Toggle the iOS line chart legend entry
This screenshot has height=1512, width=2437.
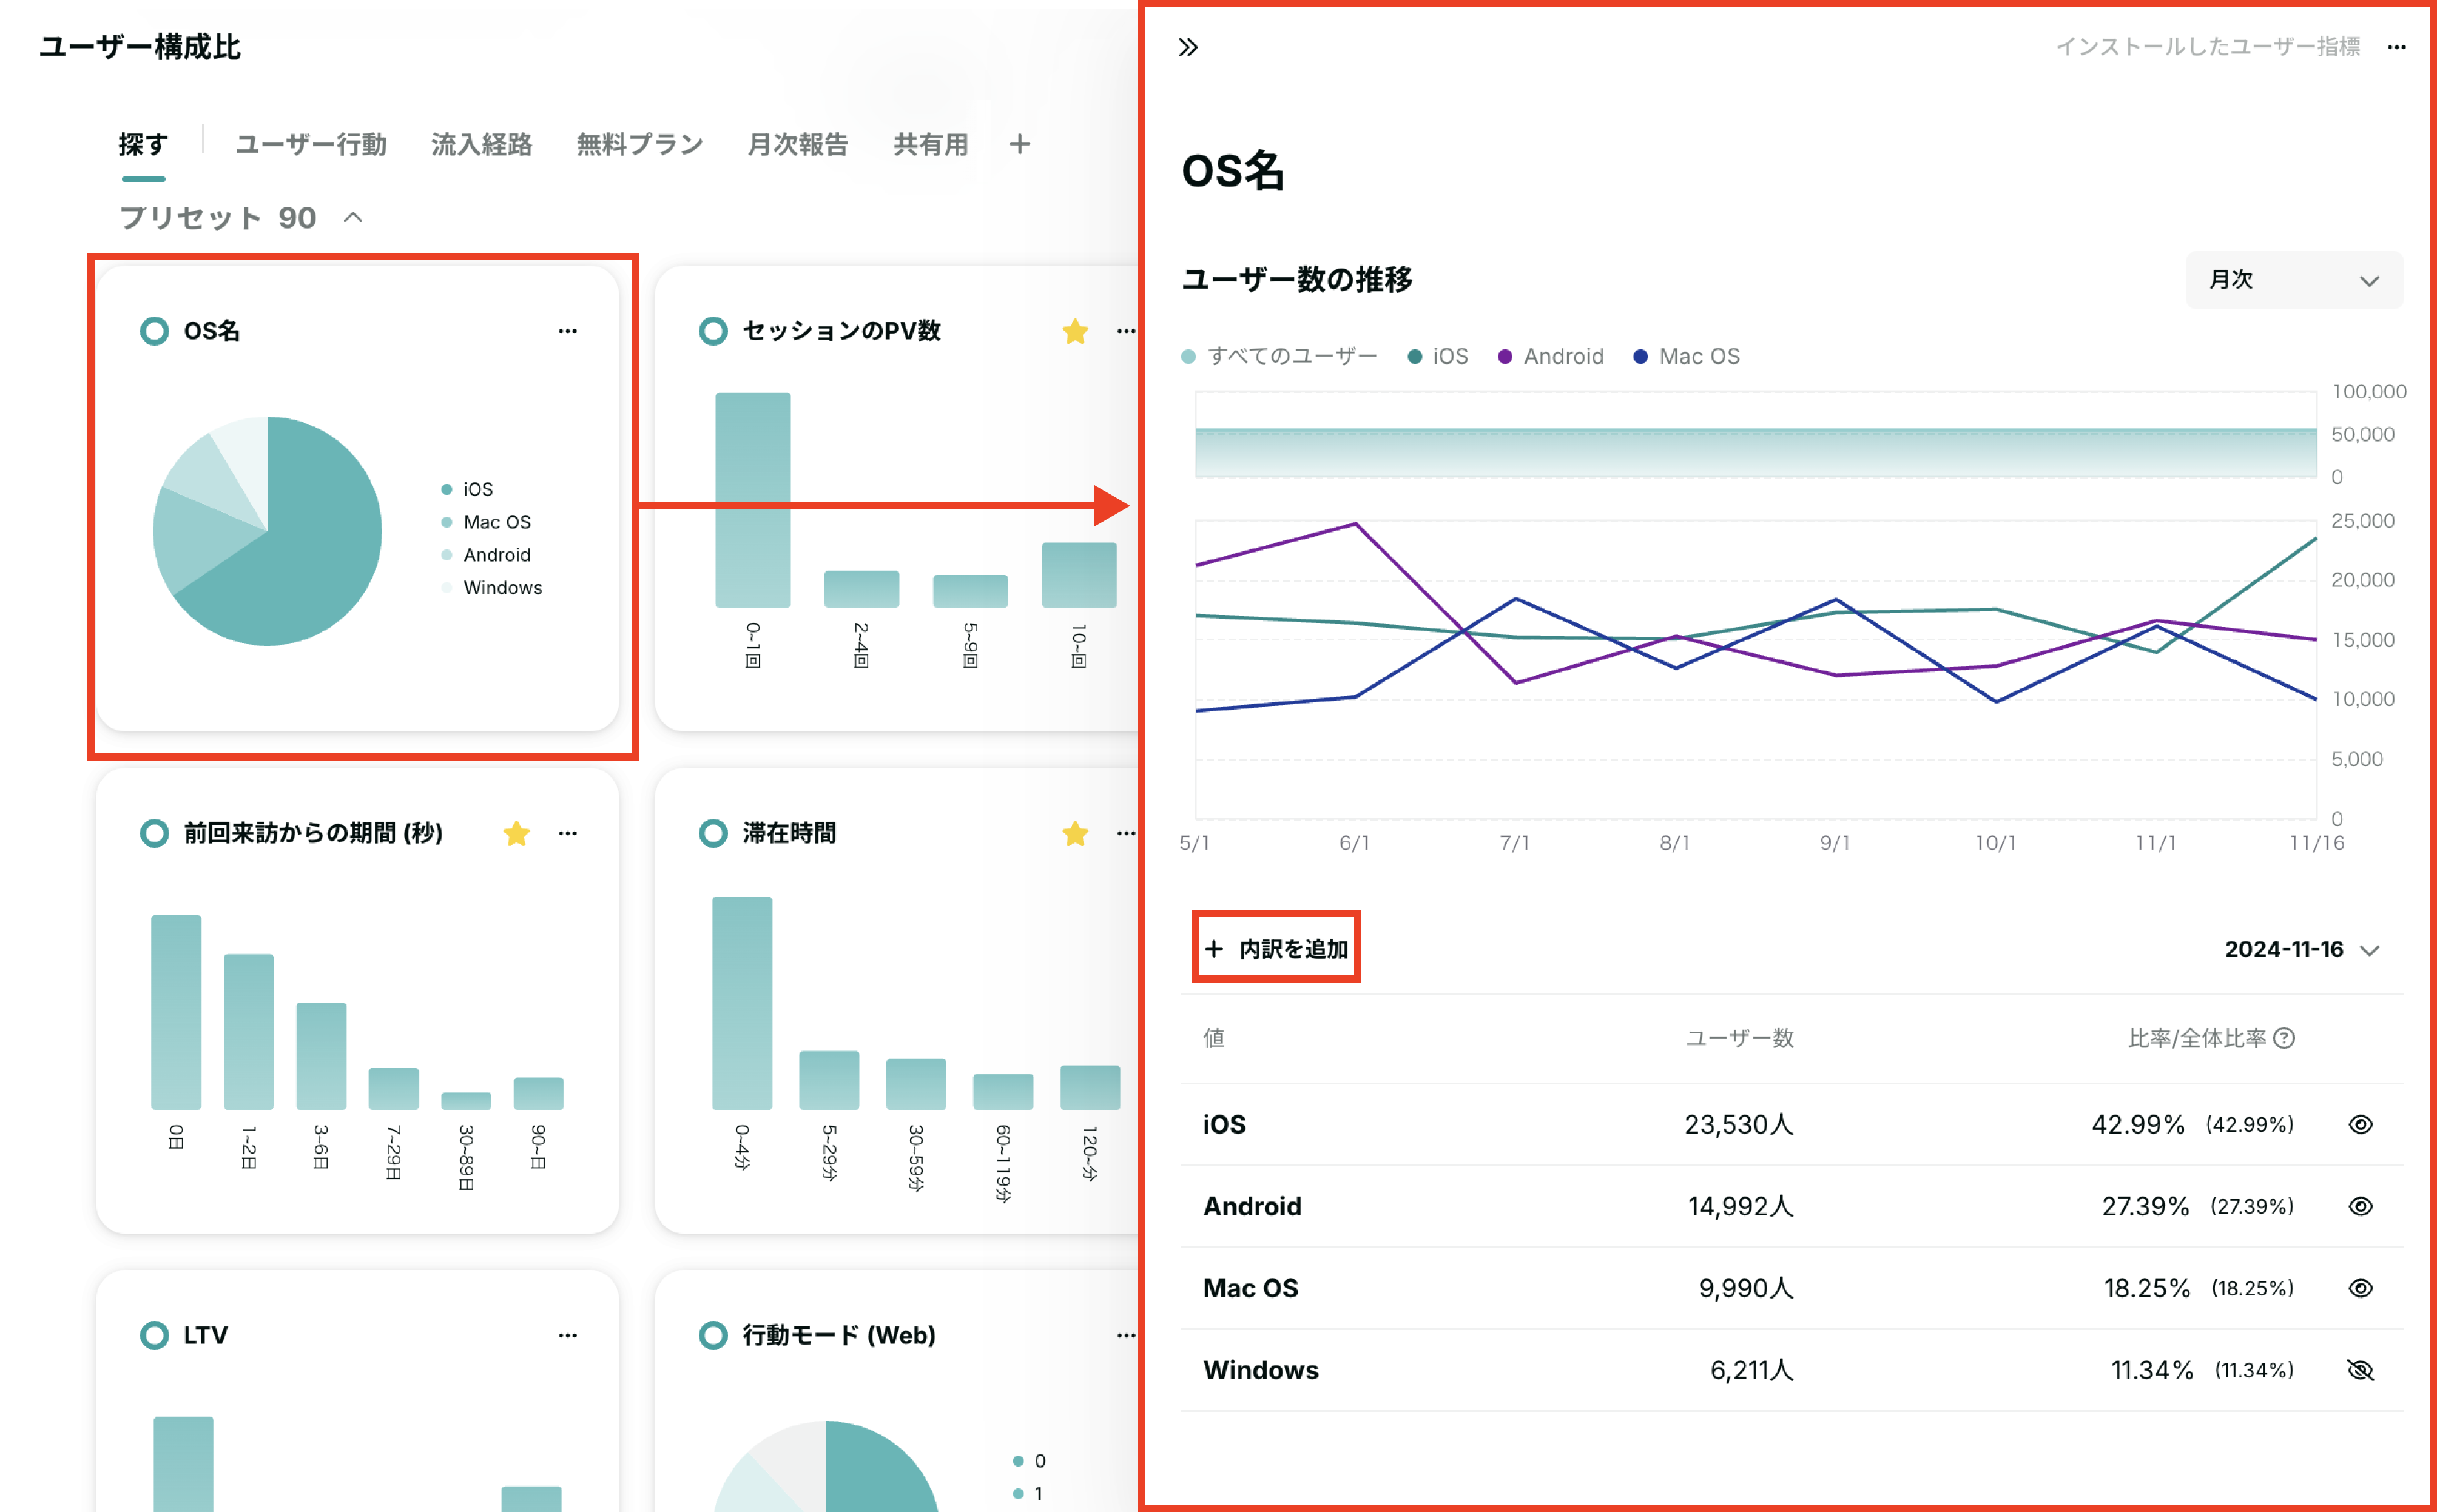[1438, 356]
